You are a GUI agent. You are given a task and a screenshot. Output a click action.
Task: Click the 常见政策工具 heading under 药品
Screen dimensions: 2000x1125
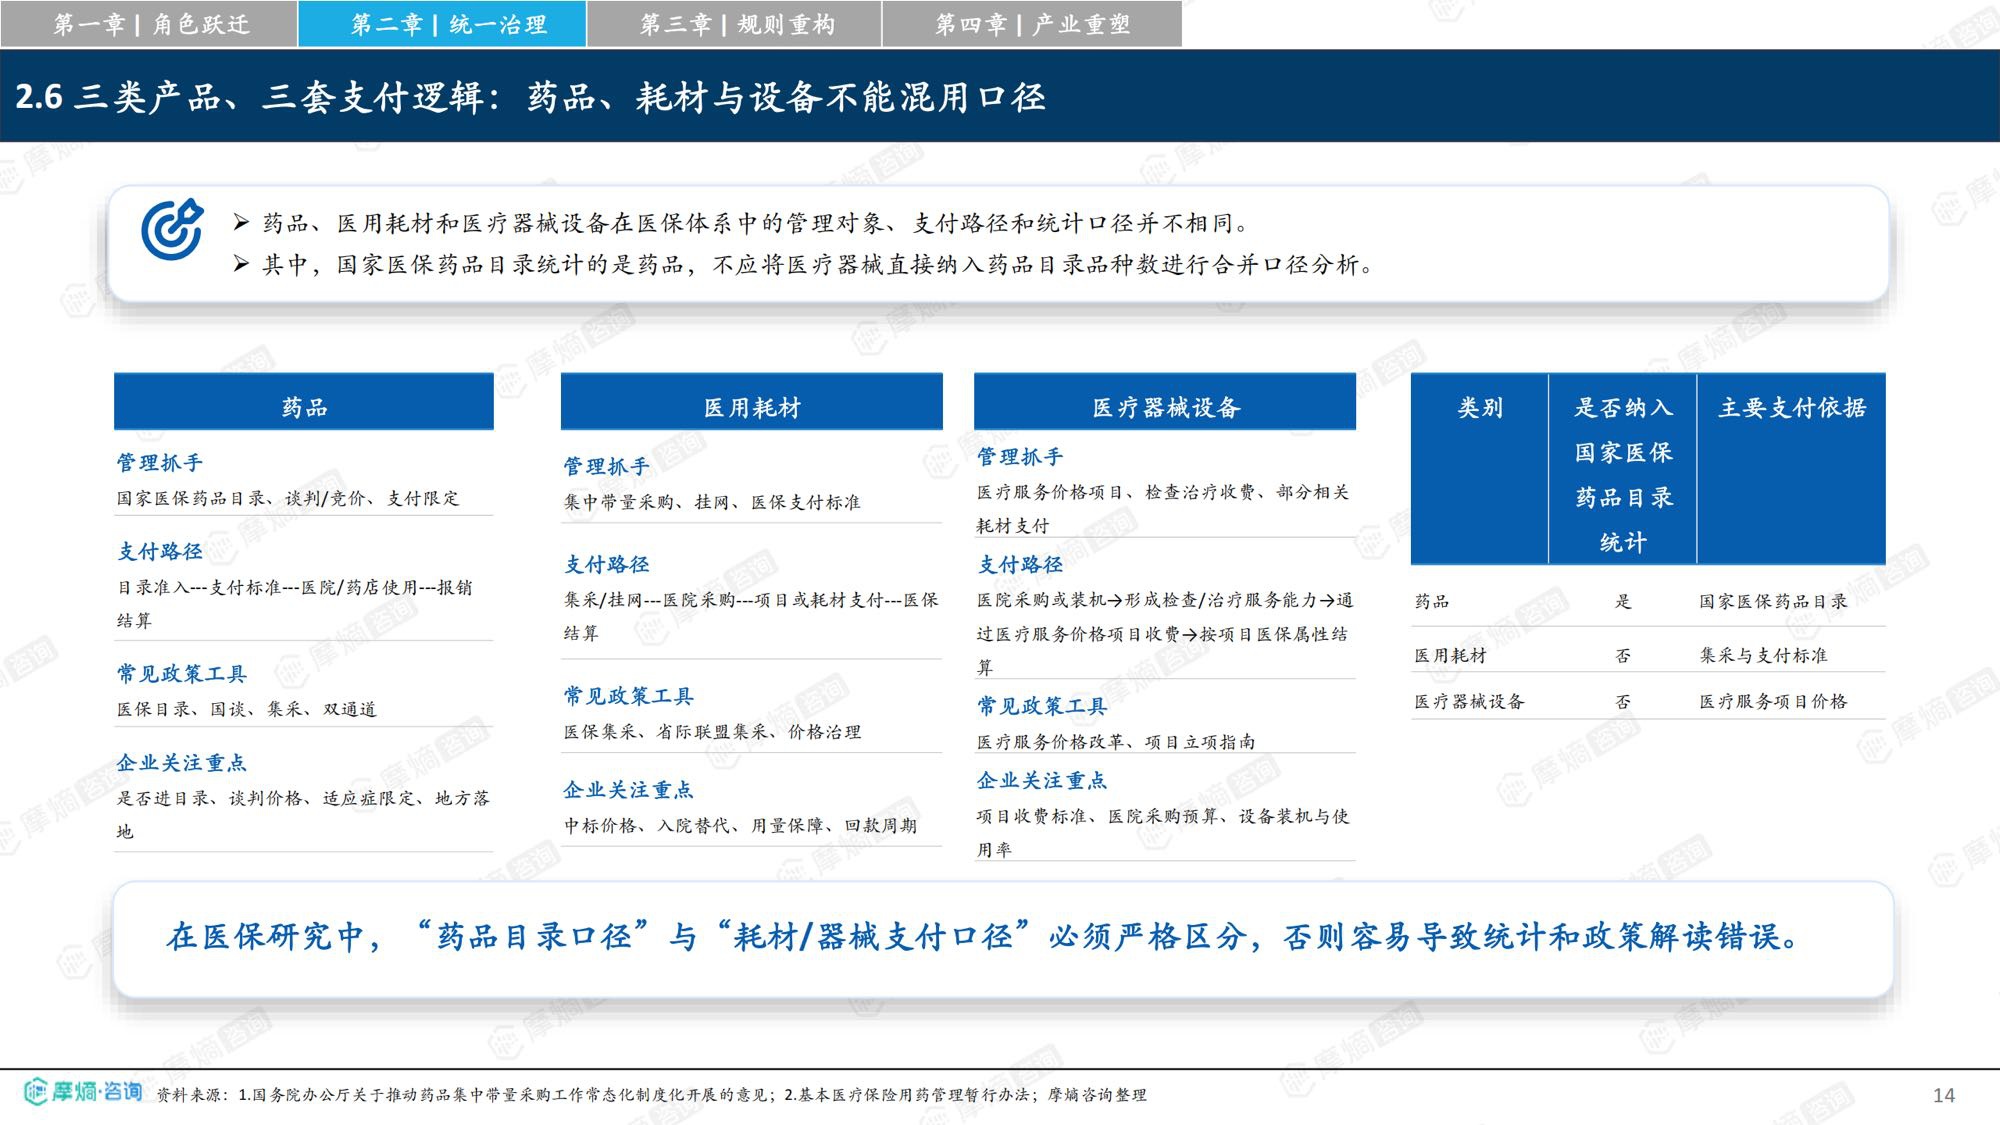coord(182,674)
